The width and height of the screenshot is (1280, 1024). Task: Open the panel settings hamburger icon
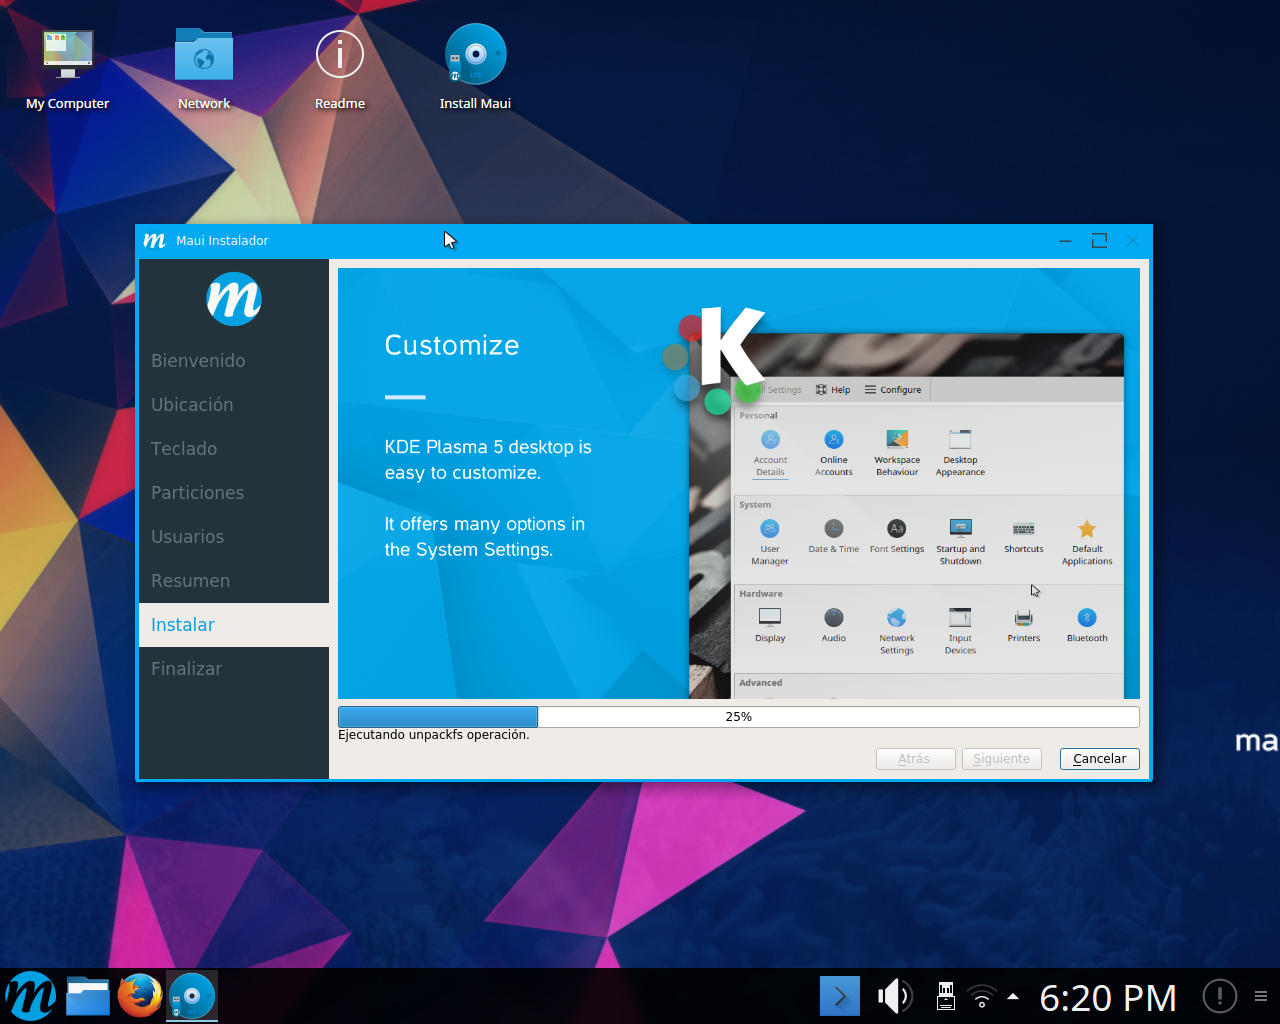click(x=1261, y=996)
